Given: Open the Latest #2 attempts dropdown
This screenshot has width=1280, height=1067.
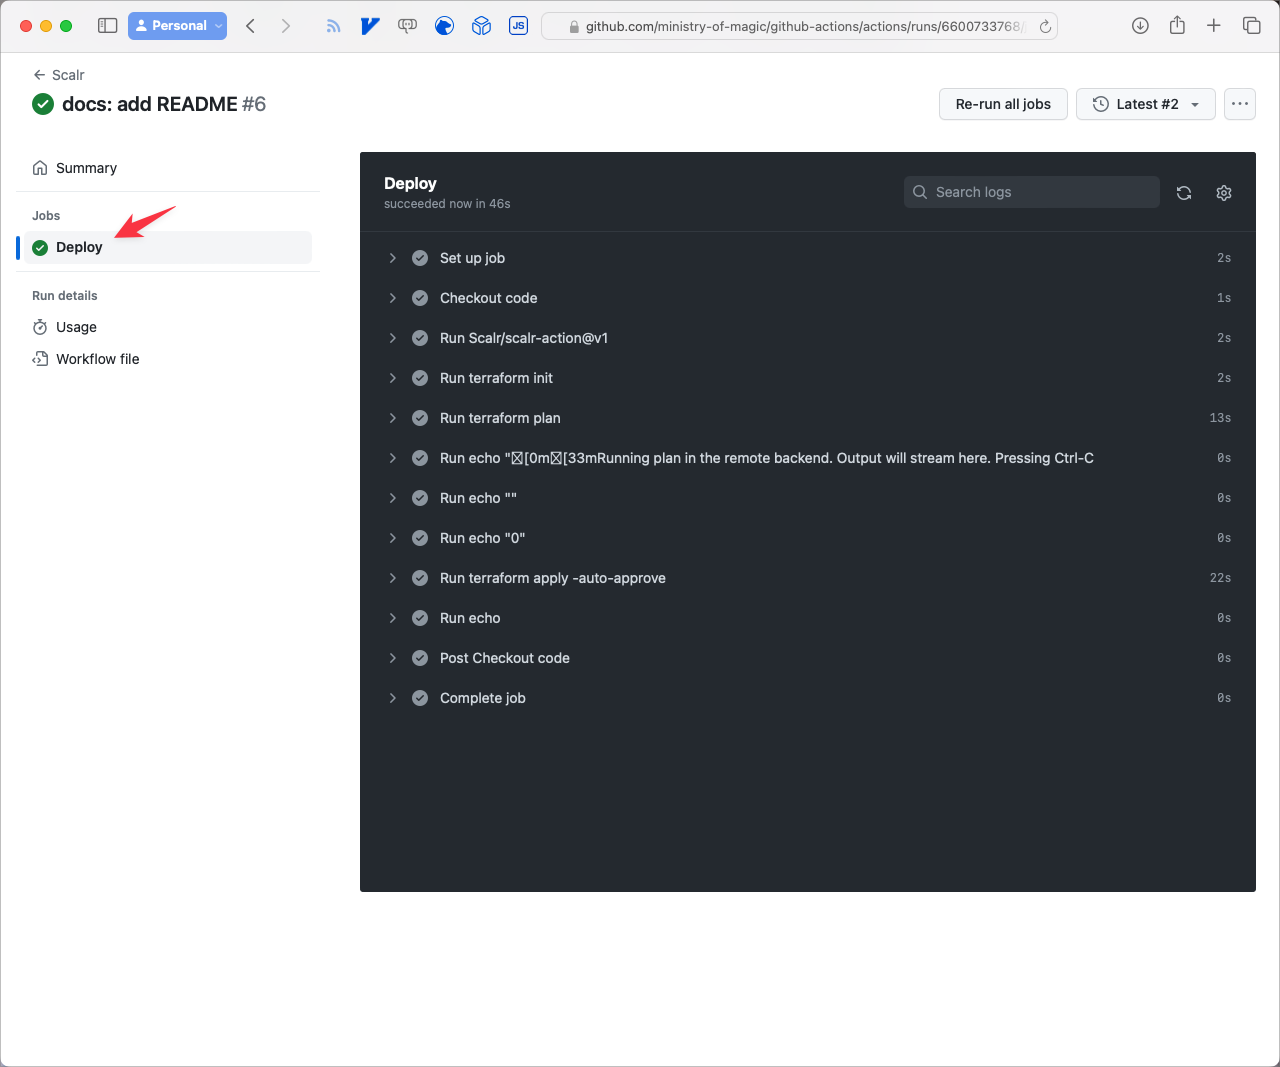Looking at the screenshot, I should pos(1146,104).
